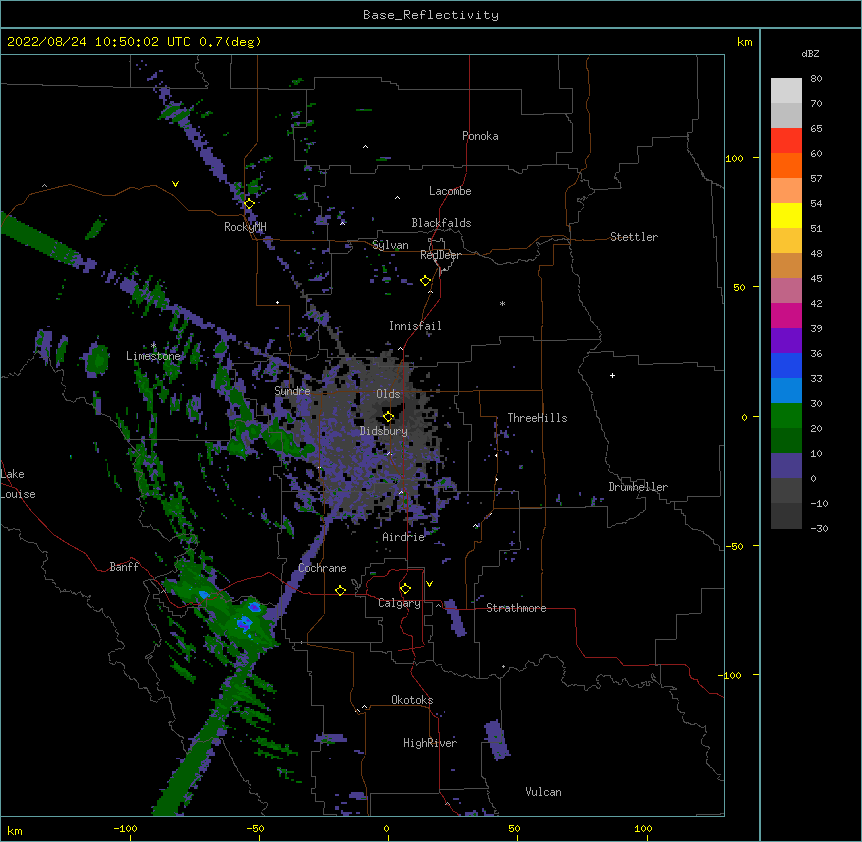Select the white plus marker northwest of Drumheller
The width and height of the screenshot is (862, 842).
tap(612, 375)
